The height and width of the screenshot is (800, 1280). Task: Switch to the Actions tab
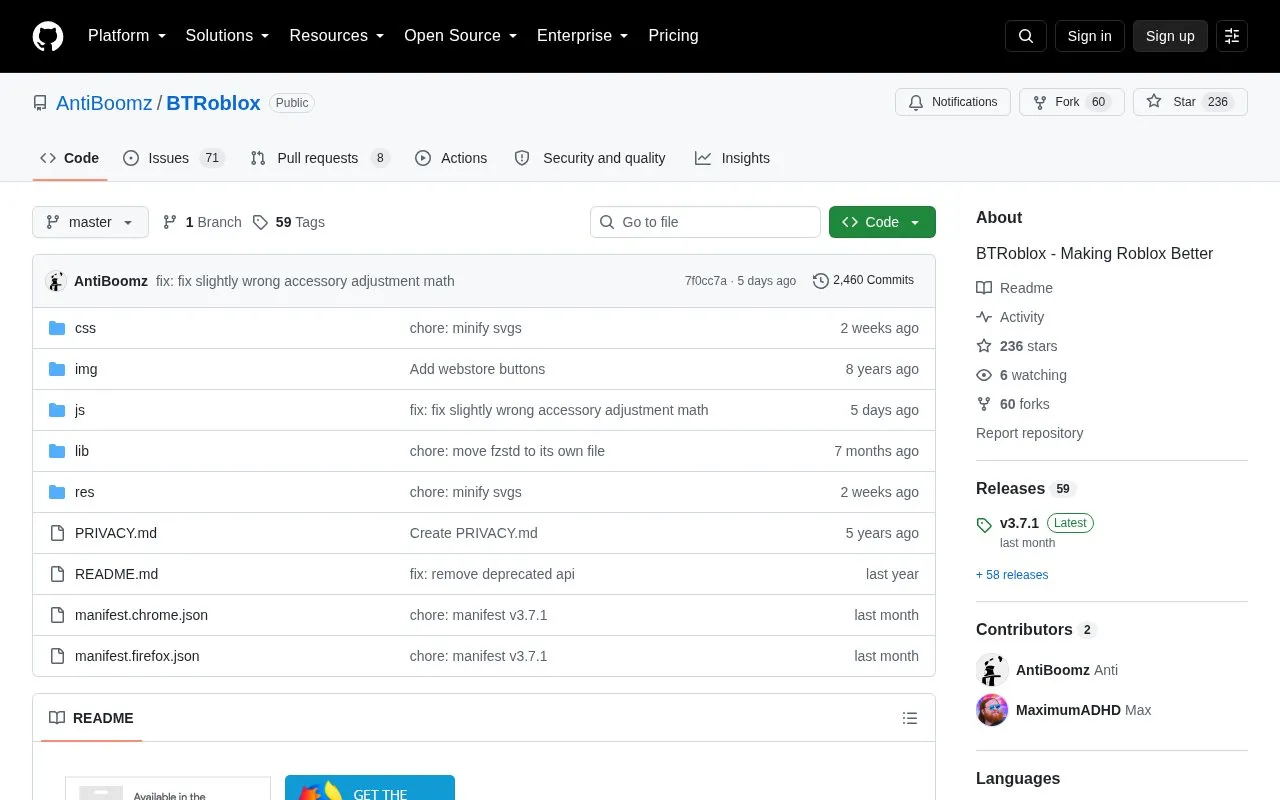pyautogui.click(x=451, y=158)
